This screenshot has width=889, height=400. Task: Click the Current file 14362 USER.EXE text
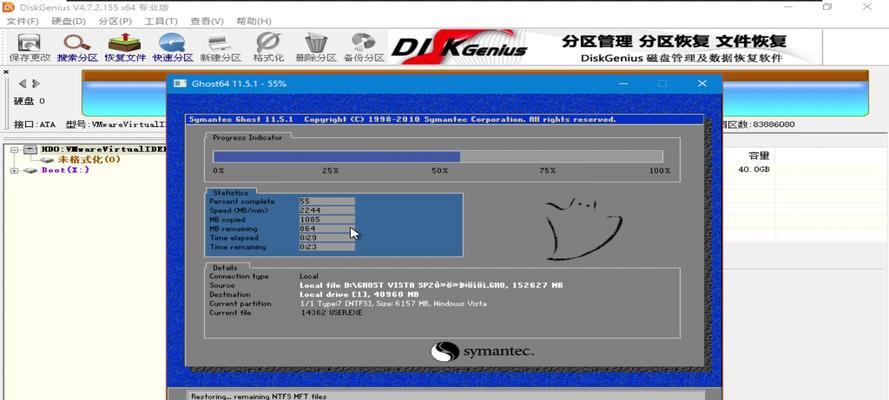pos(332,312)
